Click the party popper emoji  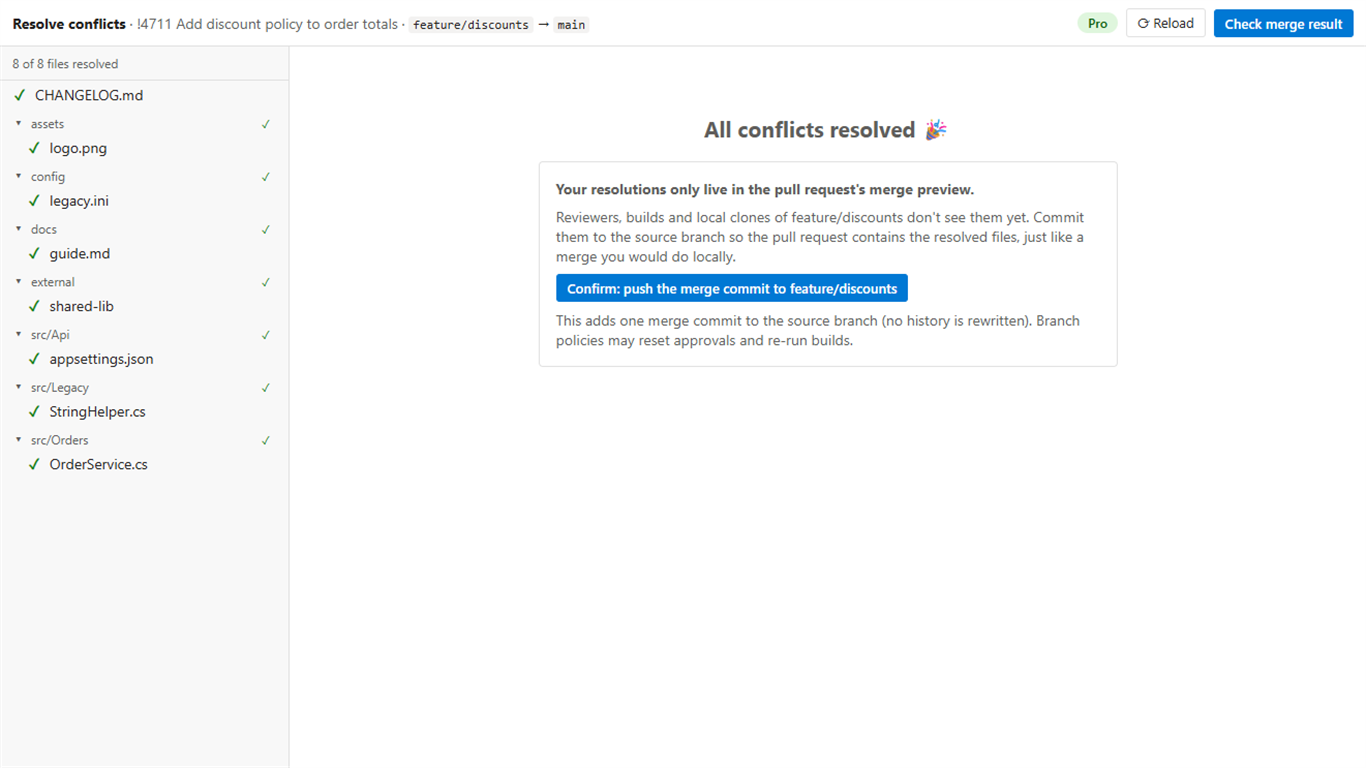pos(936,130)
